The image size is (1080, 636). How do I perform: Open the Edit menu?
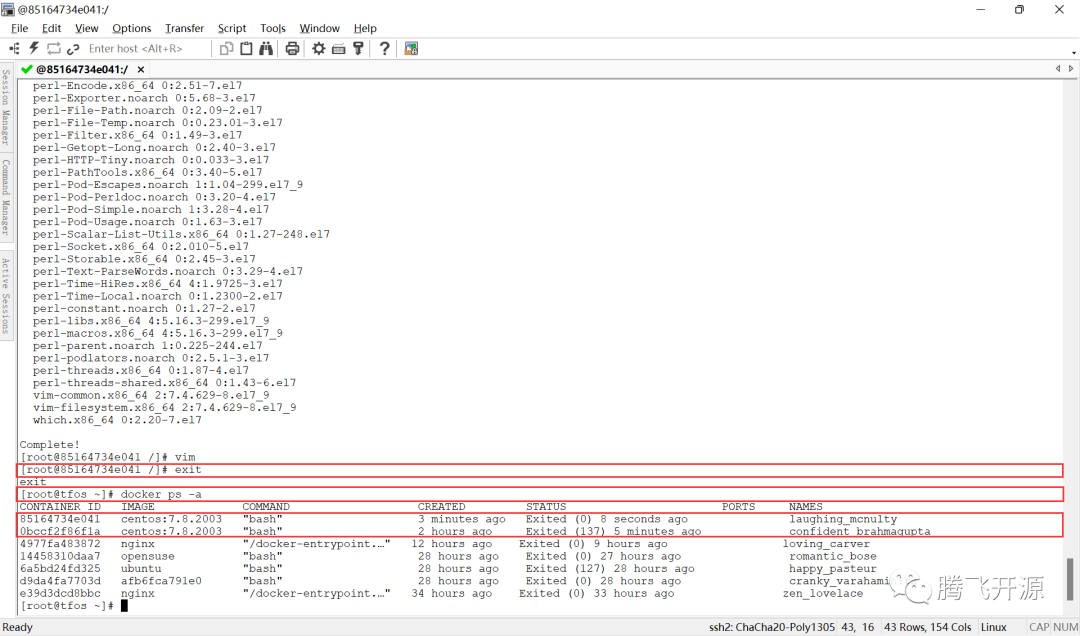(52, 28)
